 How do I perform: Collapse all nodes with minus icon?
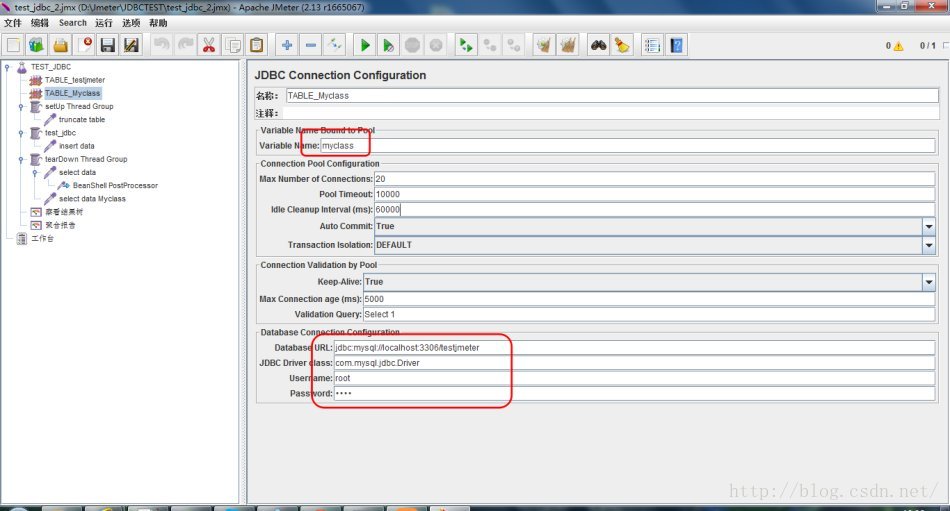point(310,45)
